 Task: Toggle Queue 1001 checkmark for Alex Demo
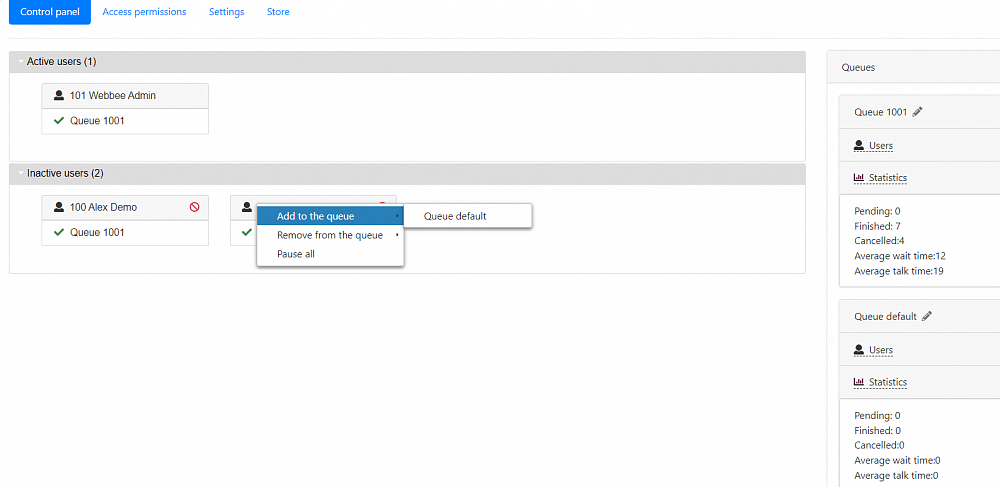coord(59,233)
